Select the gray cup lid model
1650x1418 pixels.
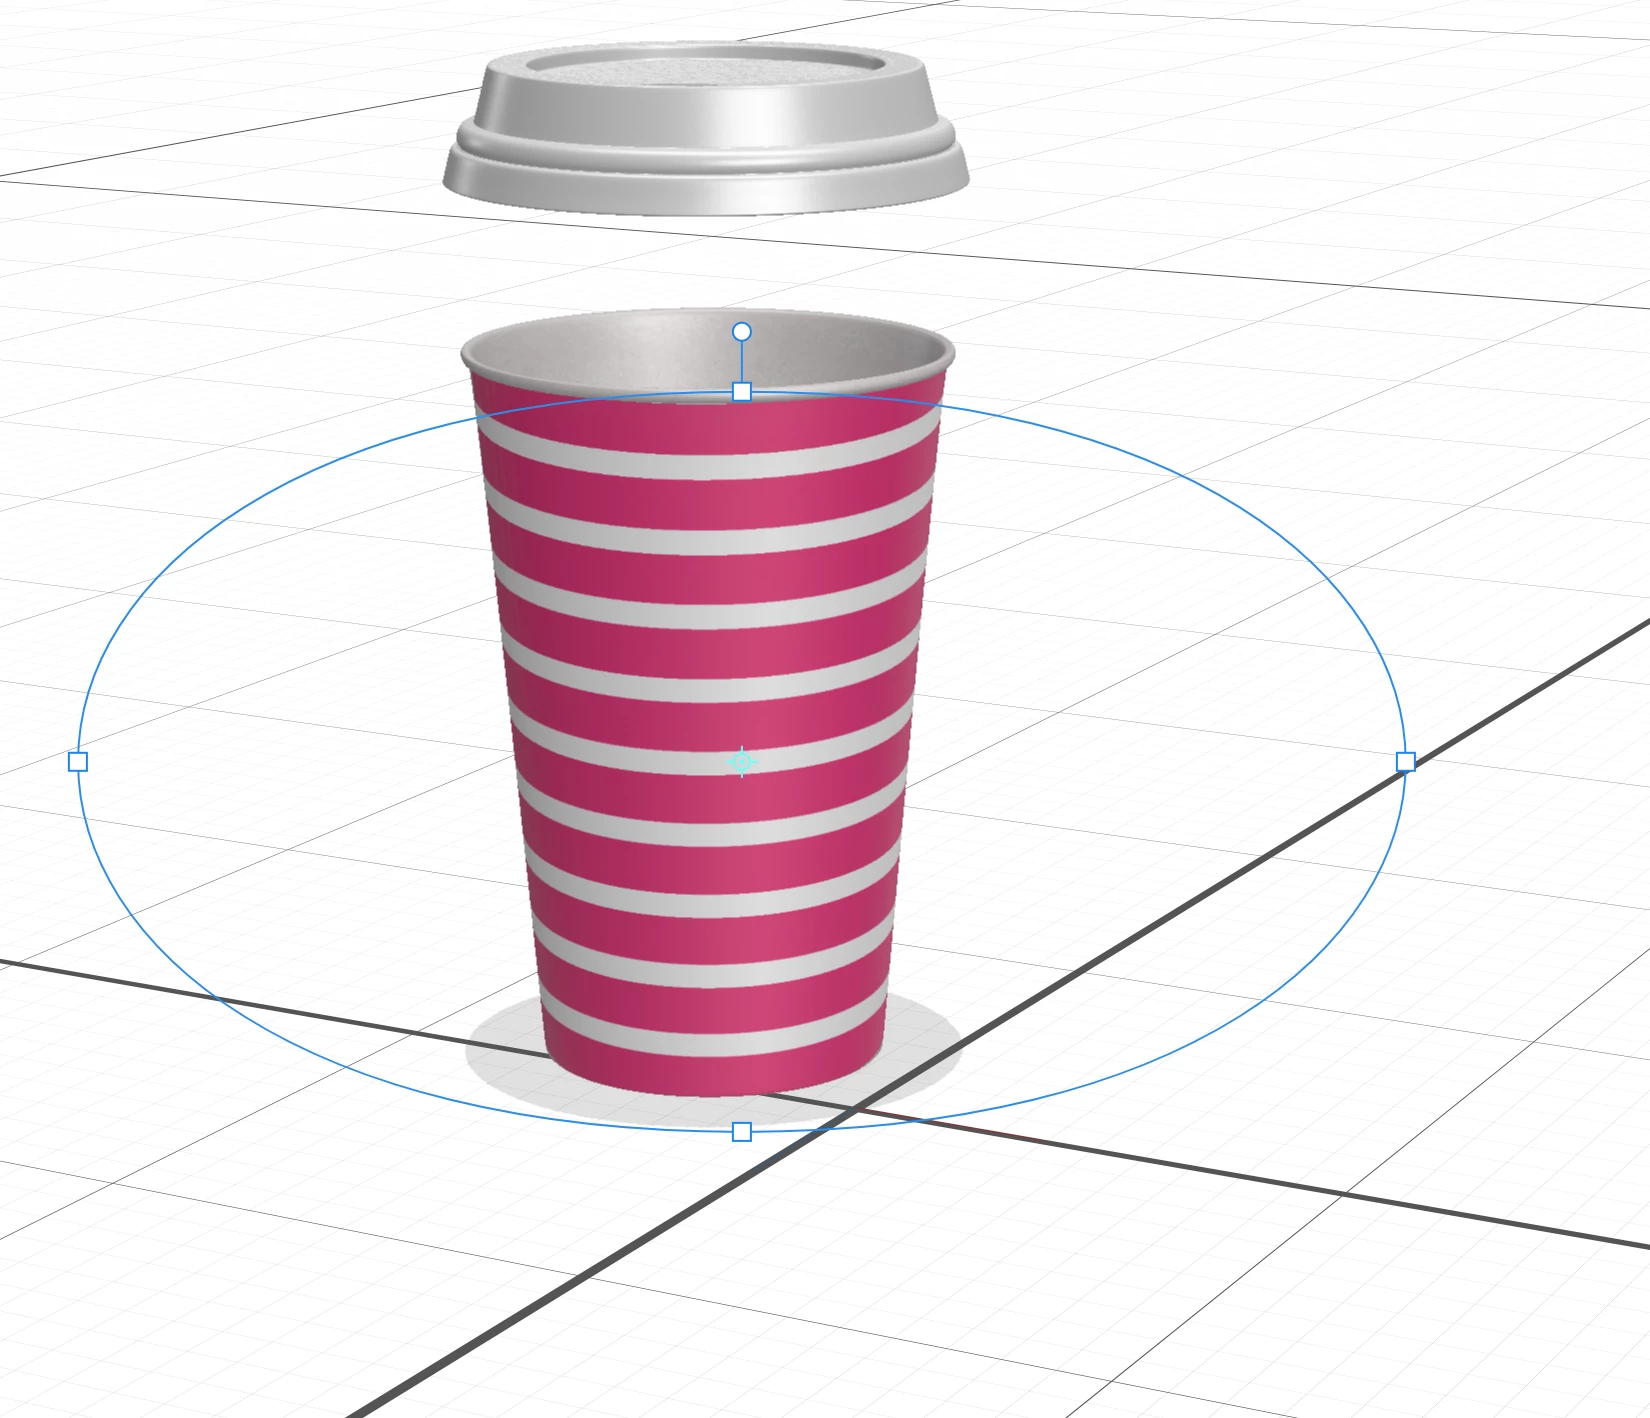click(706, 128)
